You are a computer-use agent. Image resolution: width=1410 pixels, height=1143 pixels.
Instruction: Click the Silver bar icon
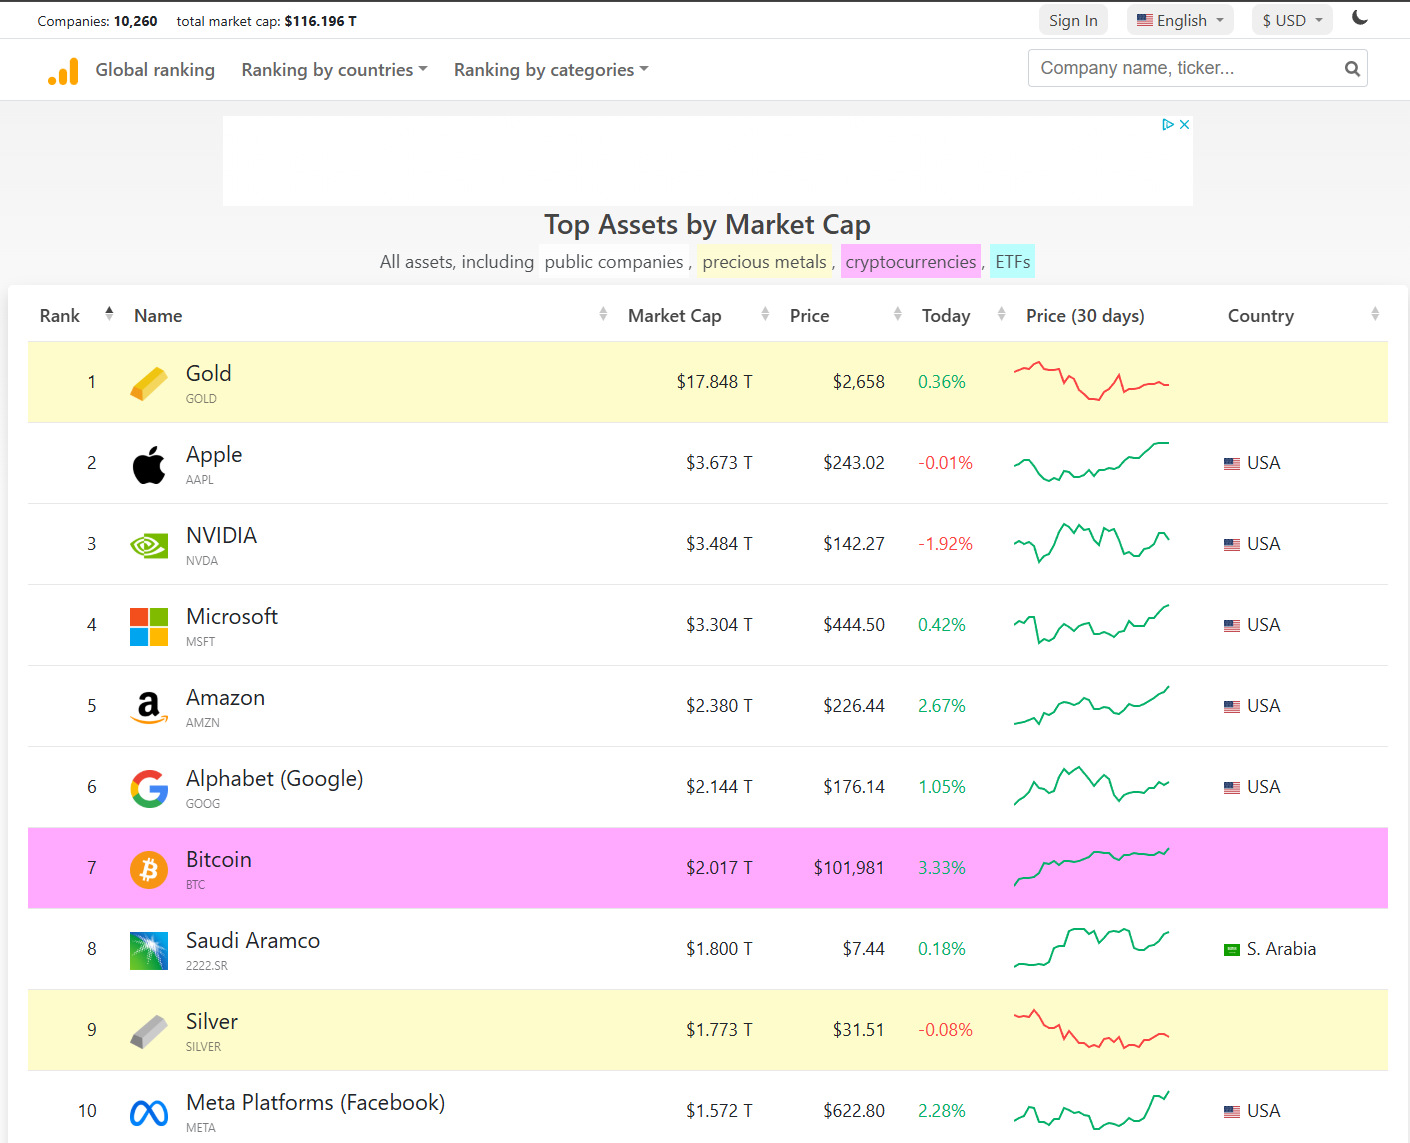point(149,1032)
